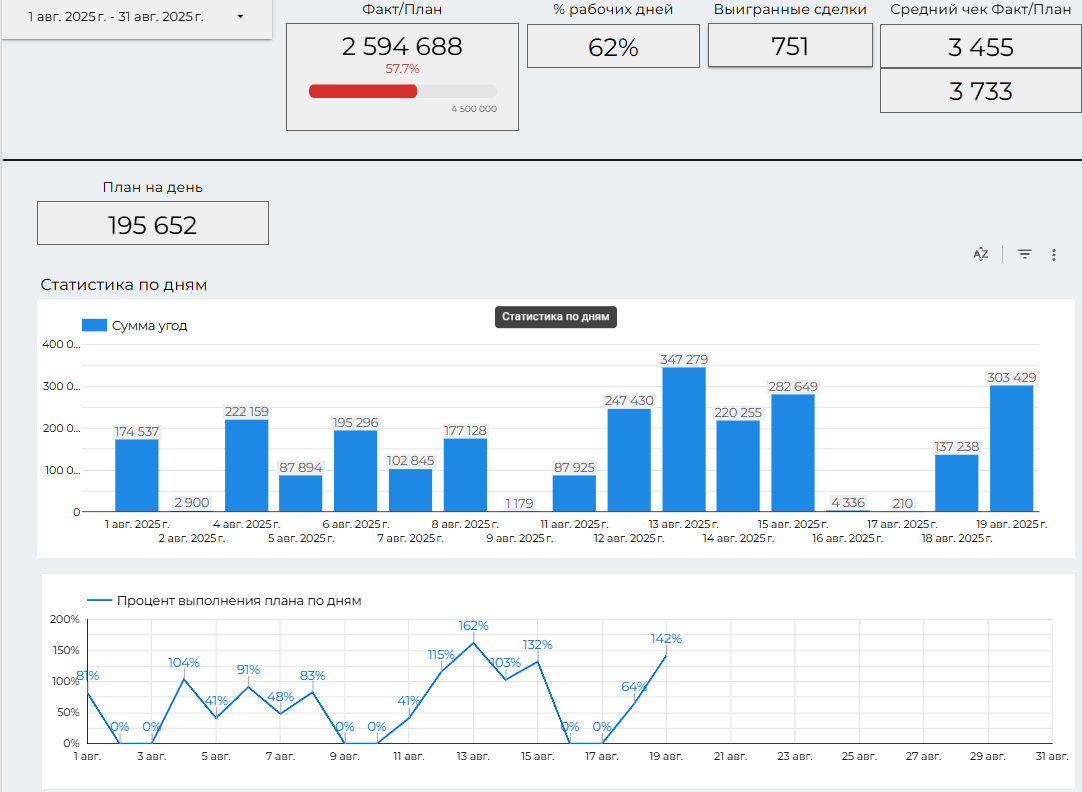Click the 'Процент выполнения плана по дням' legend line

[x=99, y=601]
